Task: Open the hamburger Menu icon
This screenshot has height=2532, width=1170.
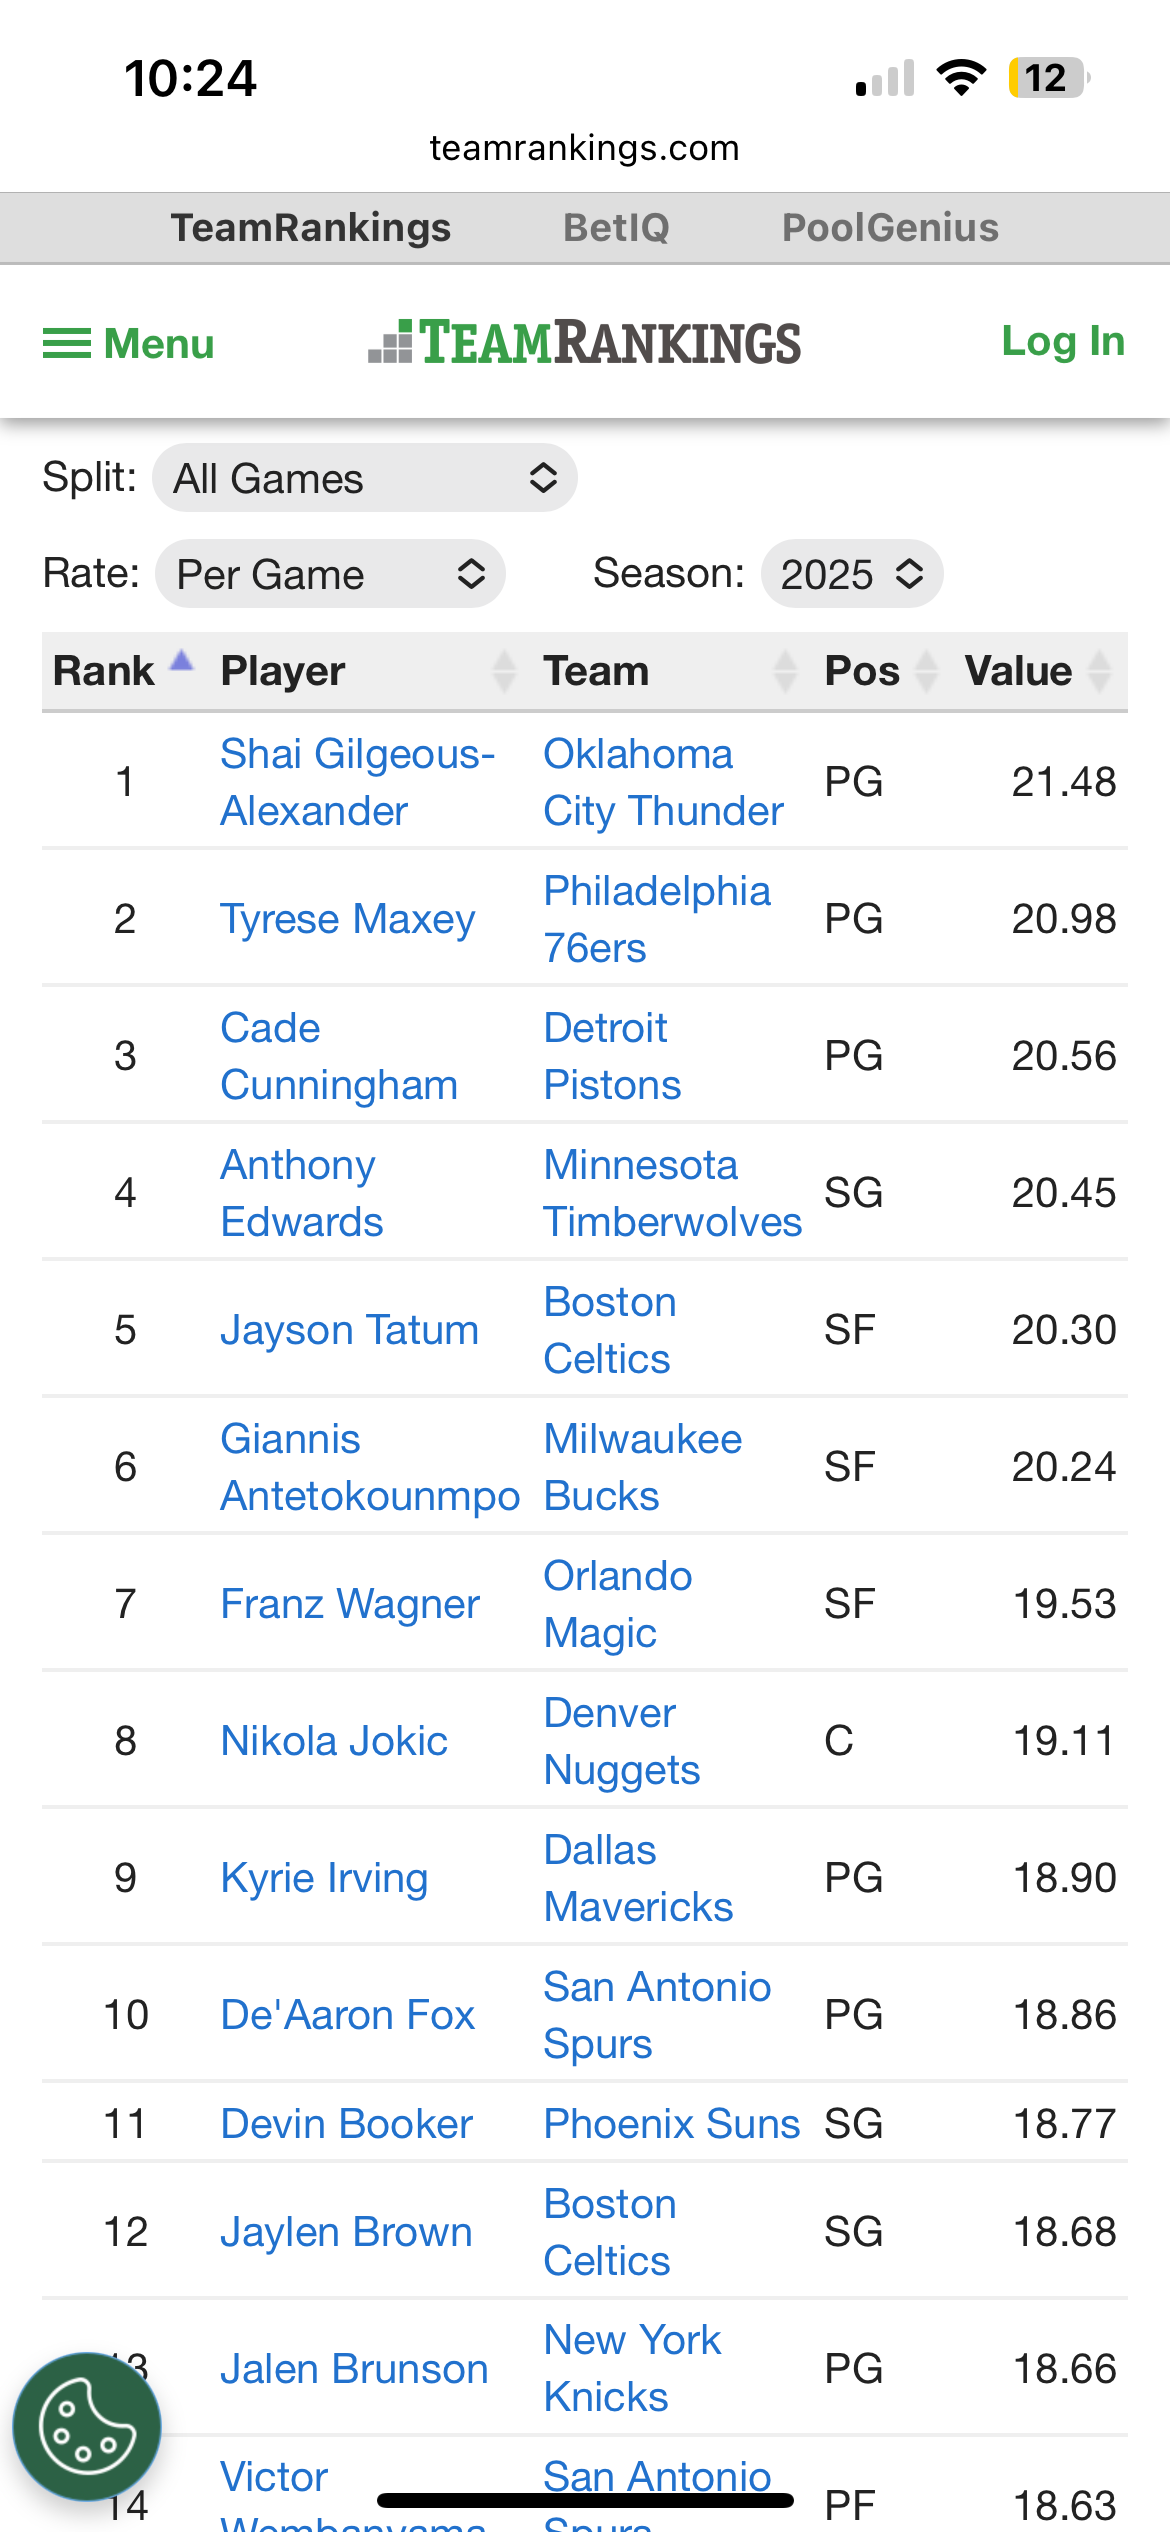Action: pyautogui.click(x=67, y=343)
